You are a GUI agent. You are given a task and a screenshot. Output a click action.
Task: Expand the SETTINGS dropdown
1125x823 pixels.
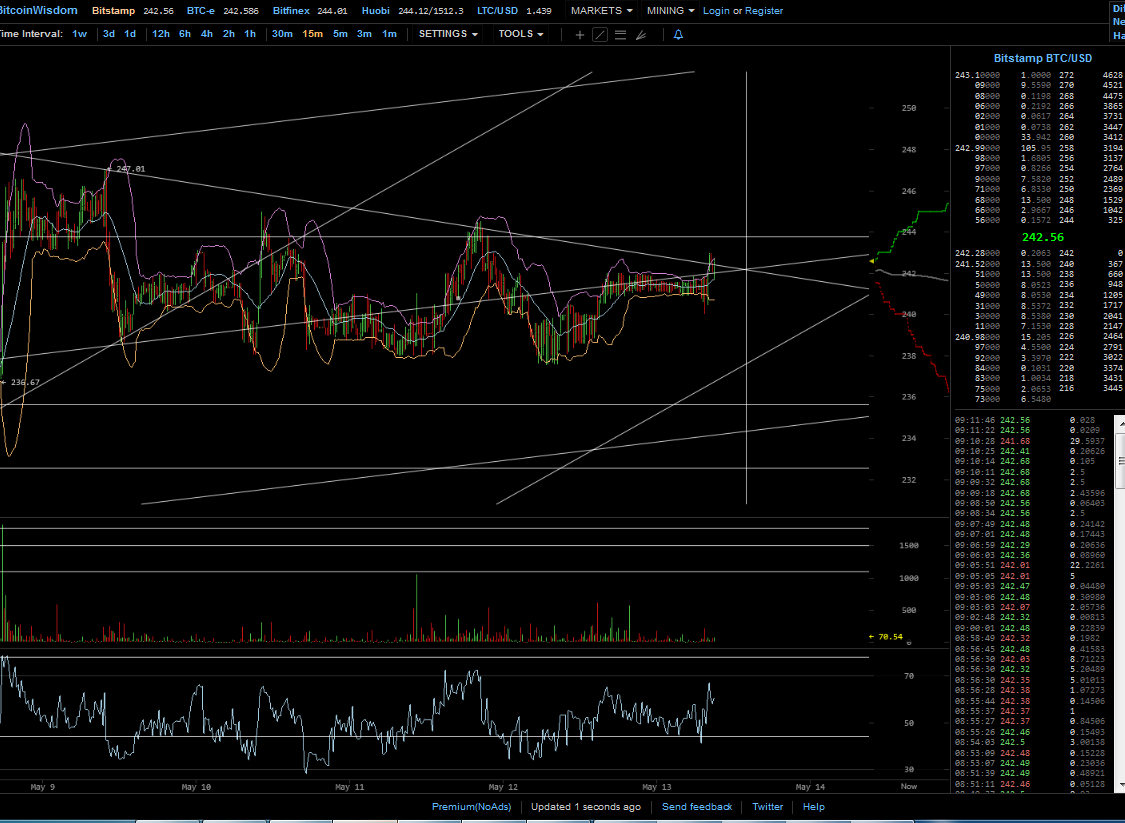pyautogui.click(x=448, y=34)
